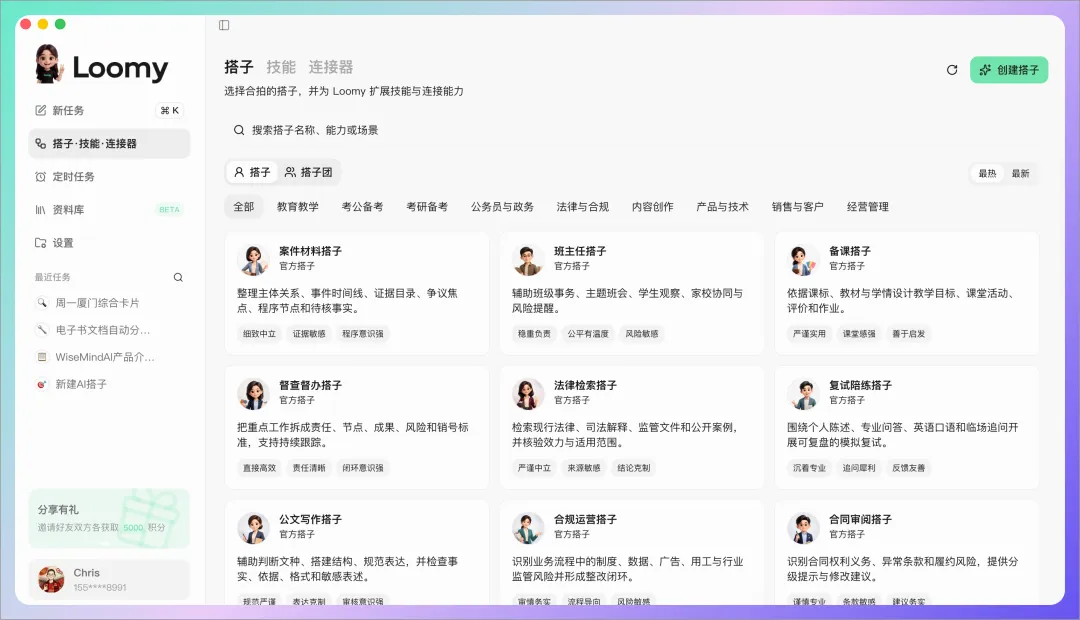Switch to the 技能 top tab

pyautogui.click(x=281, y=67)
